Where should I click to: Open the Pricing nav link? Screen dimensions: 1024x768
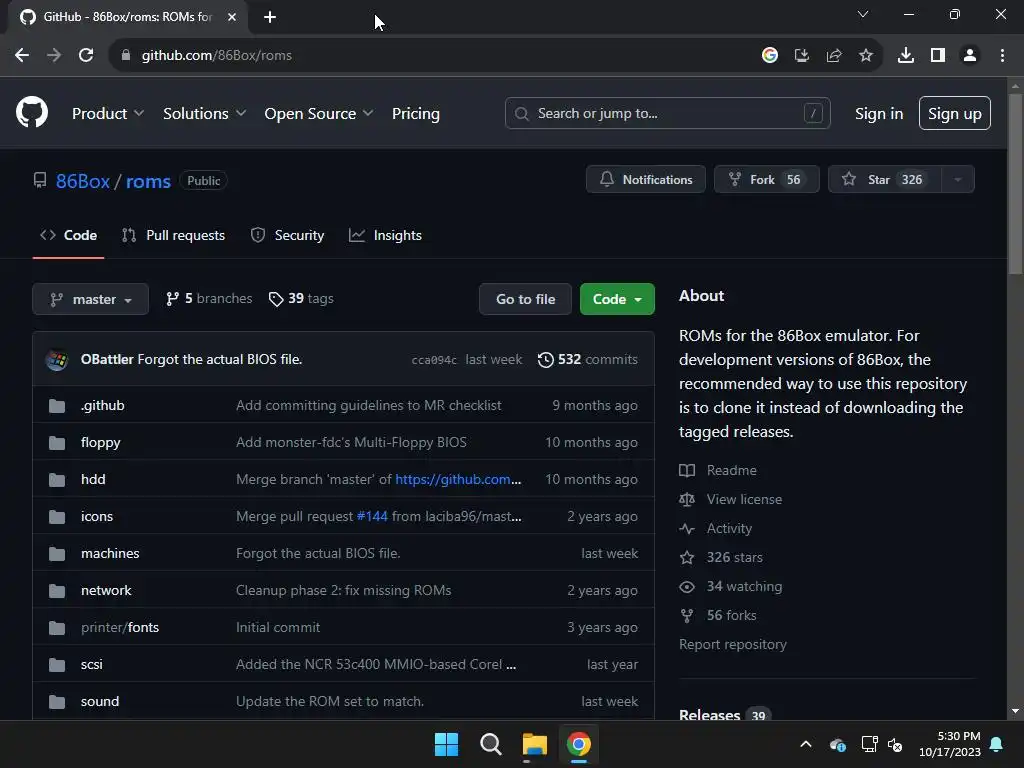415,113
